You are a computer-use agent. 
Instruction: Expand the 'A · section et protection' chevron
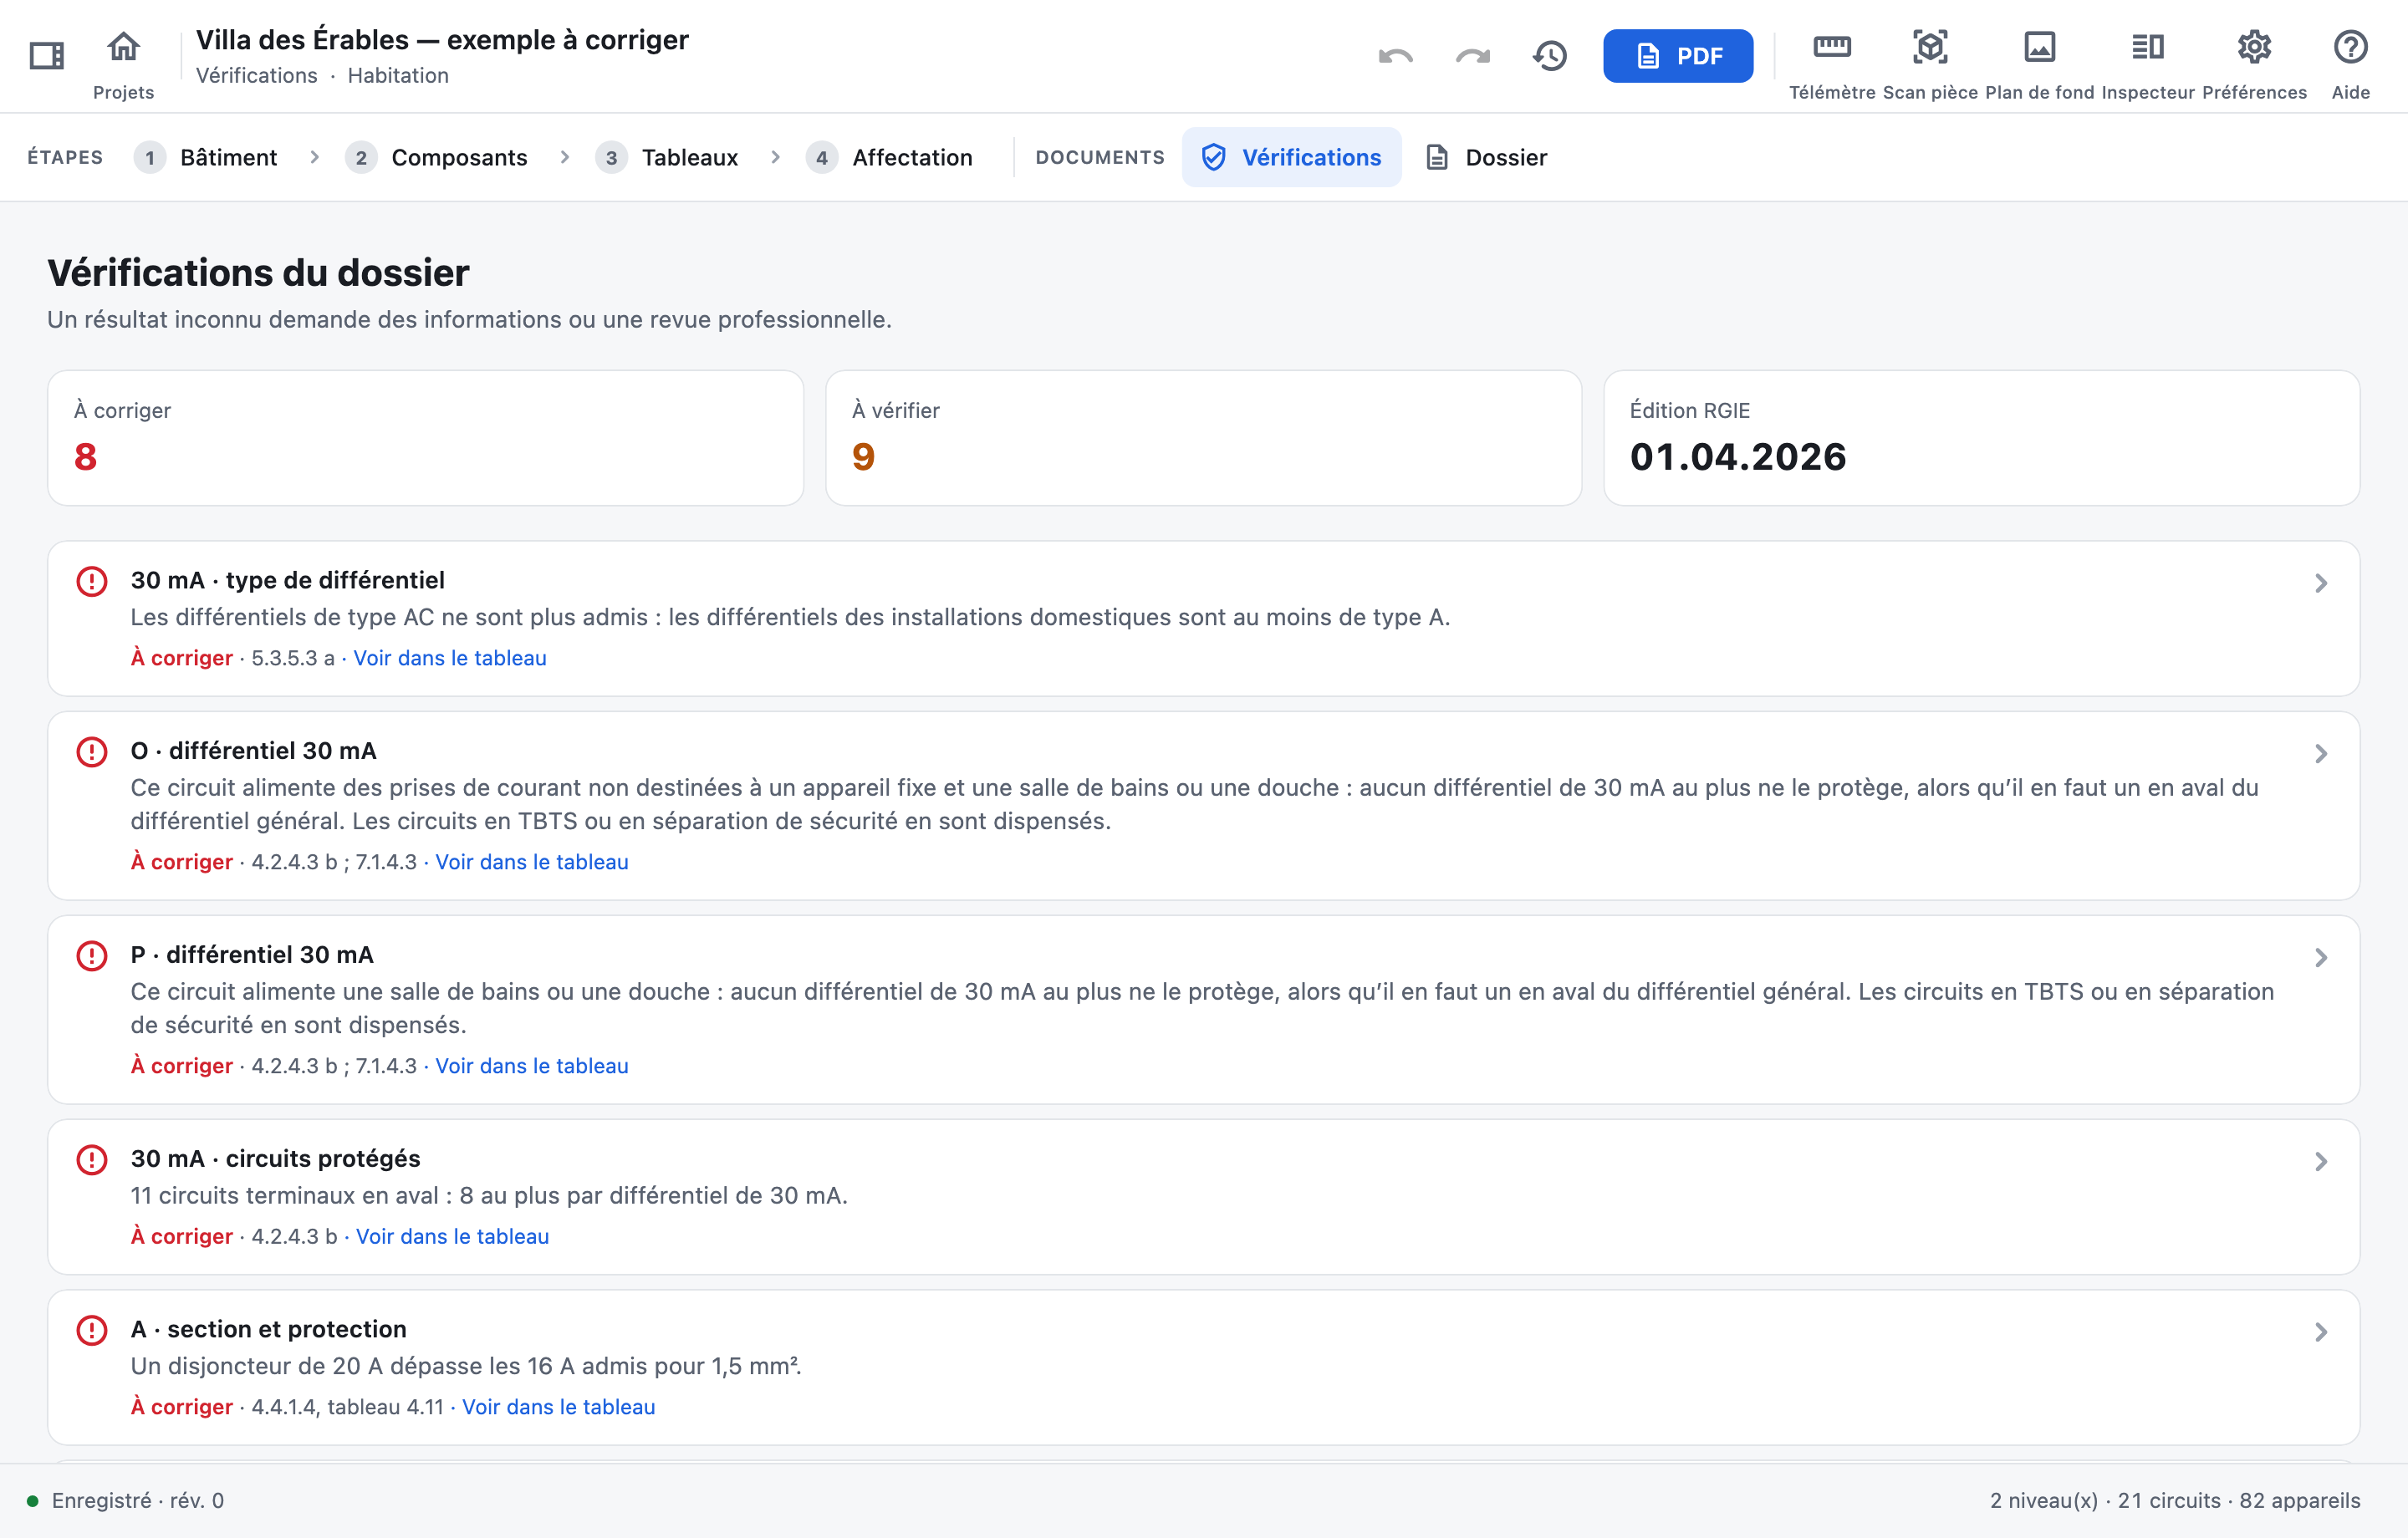click(x=2320, y=1331)
